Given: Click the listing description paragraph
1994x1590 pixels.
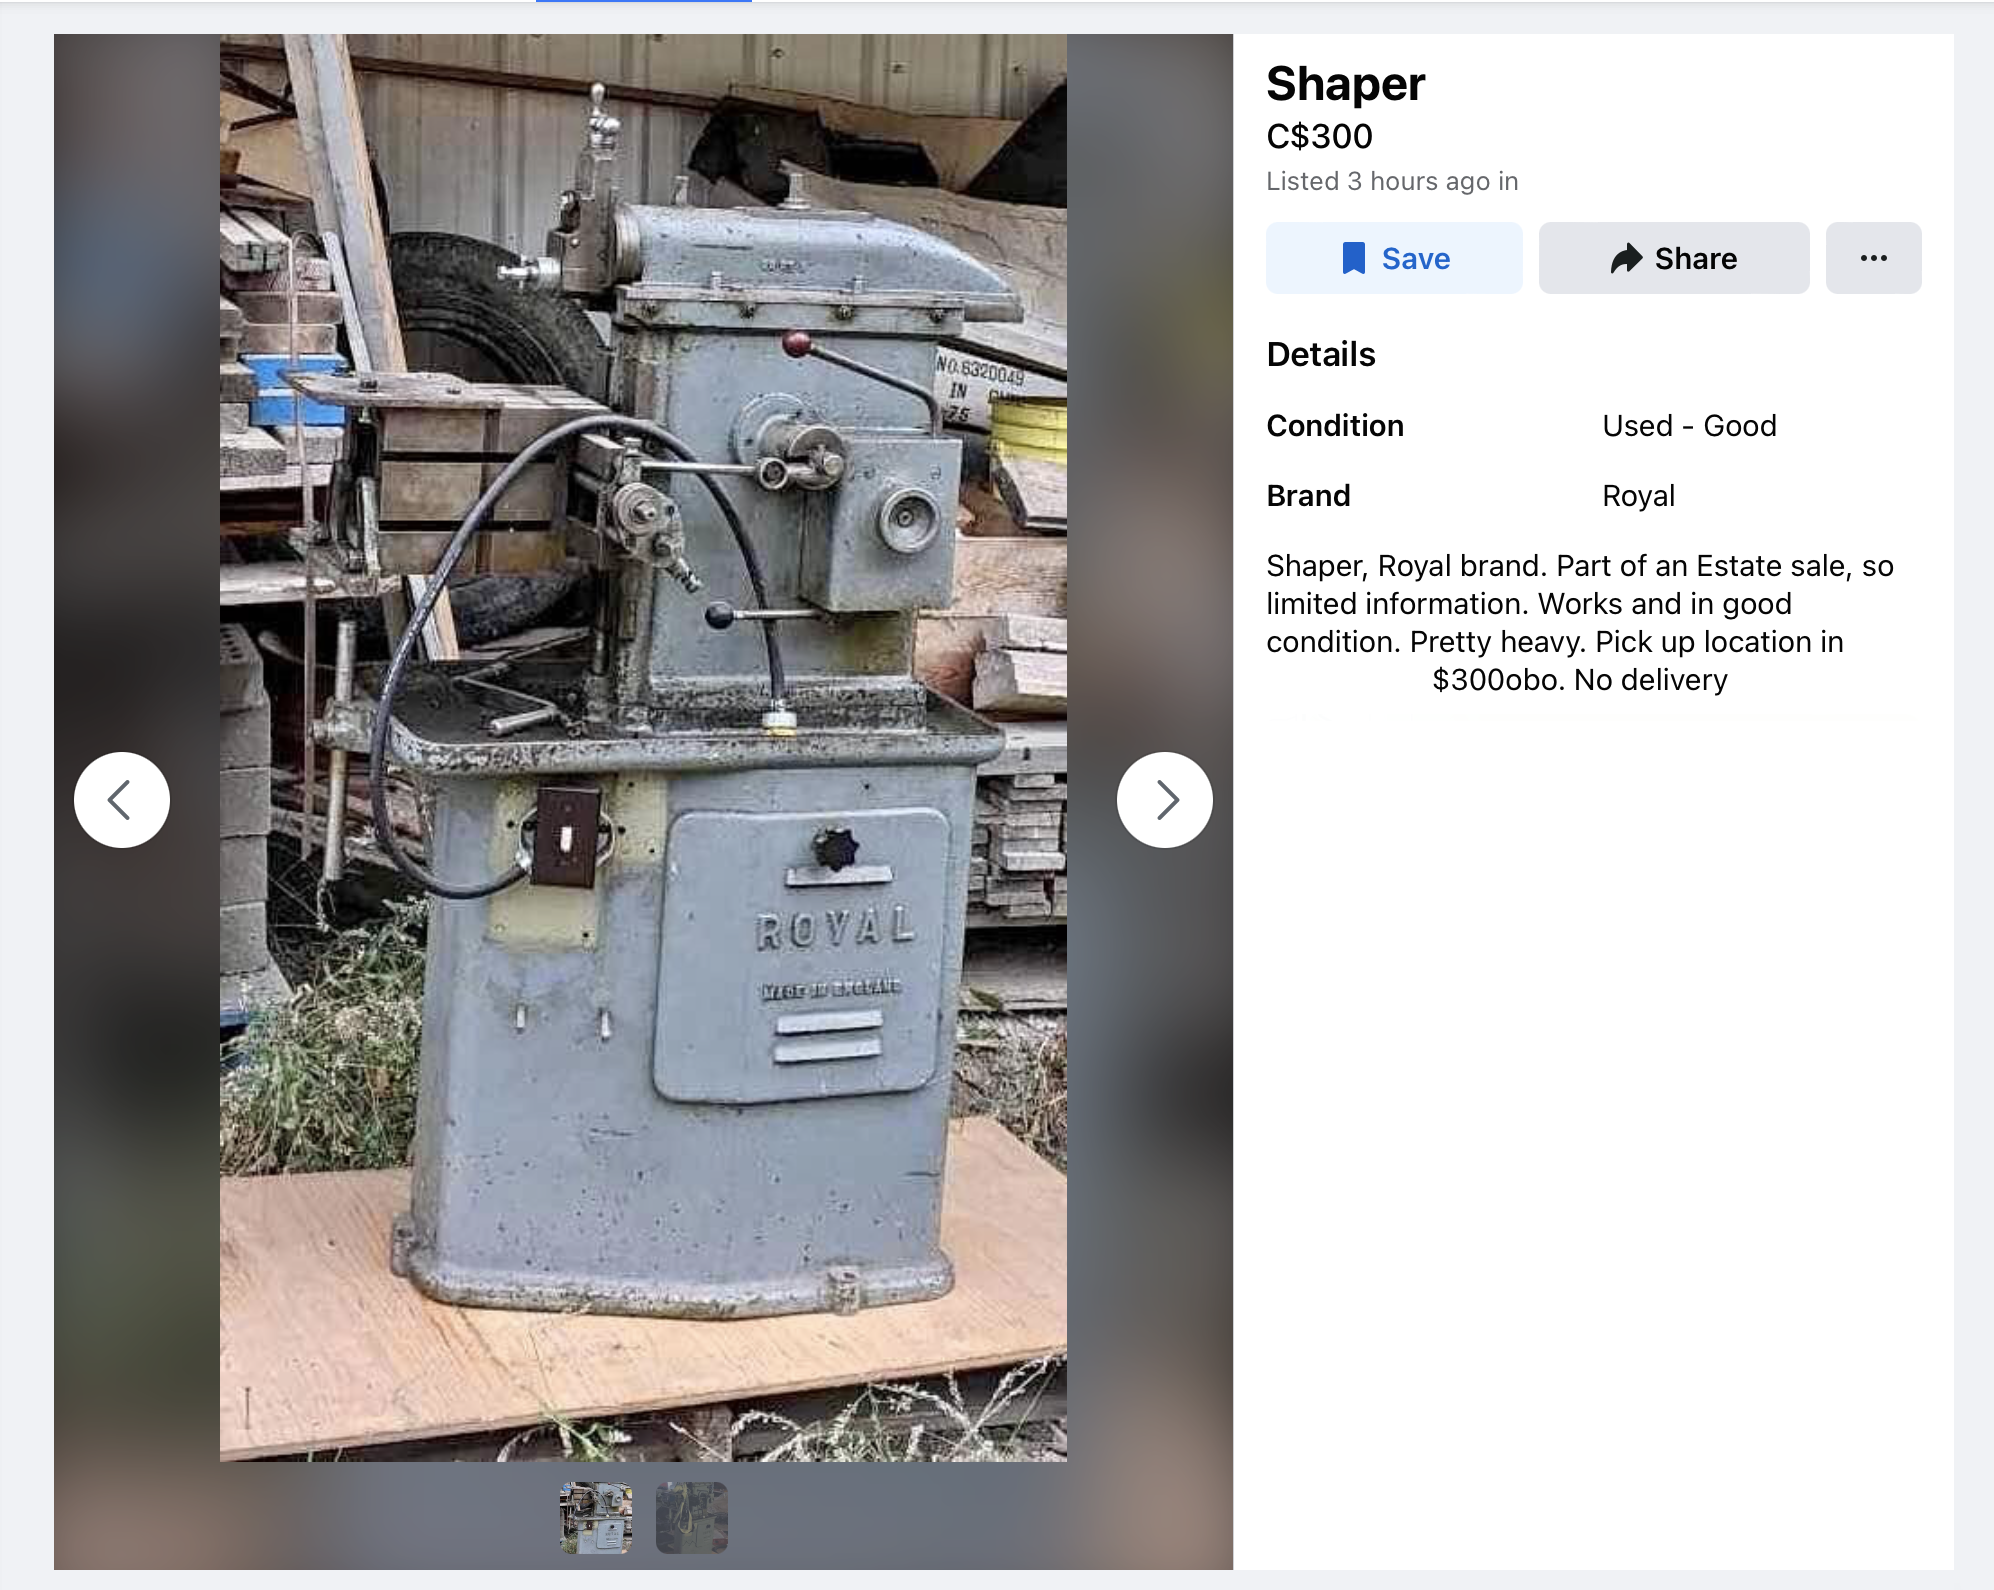Looking at the screenshot, I should tap(1580, 622).
